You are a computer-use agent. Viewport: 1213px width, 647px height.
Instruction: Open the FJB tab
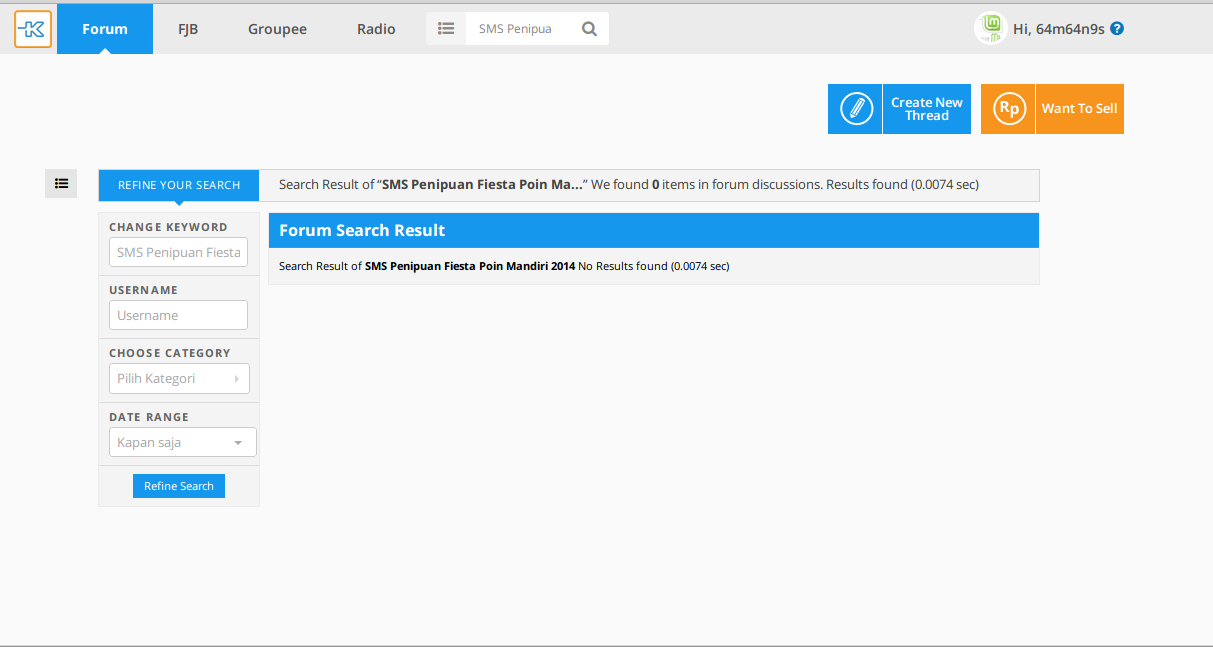coord(188,29)
